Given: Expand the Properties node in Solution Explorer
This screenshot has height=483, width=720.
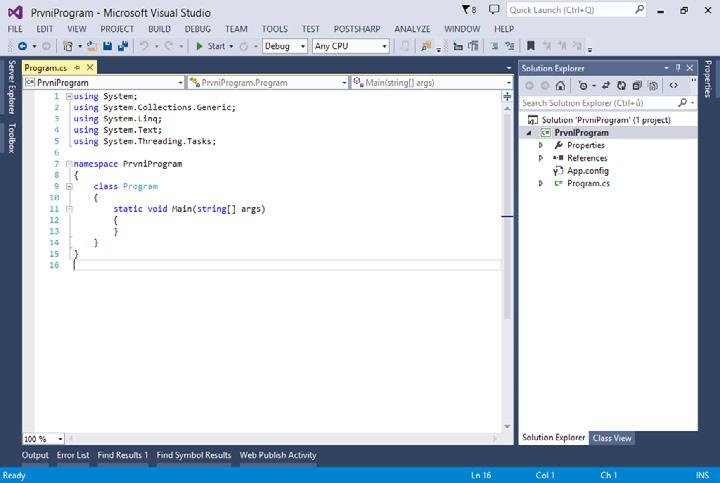Looking at the screenshot, I should (x=541, y=145).
